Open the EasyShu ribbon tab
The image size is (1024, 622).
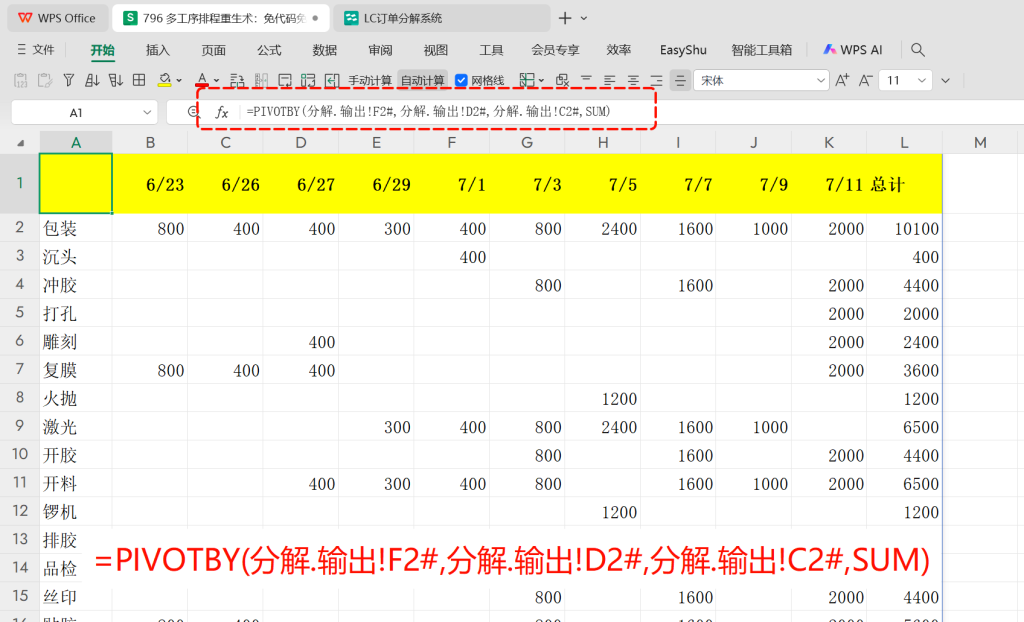pos(683,50)
